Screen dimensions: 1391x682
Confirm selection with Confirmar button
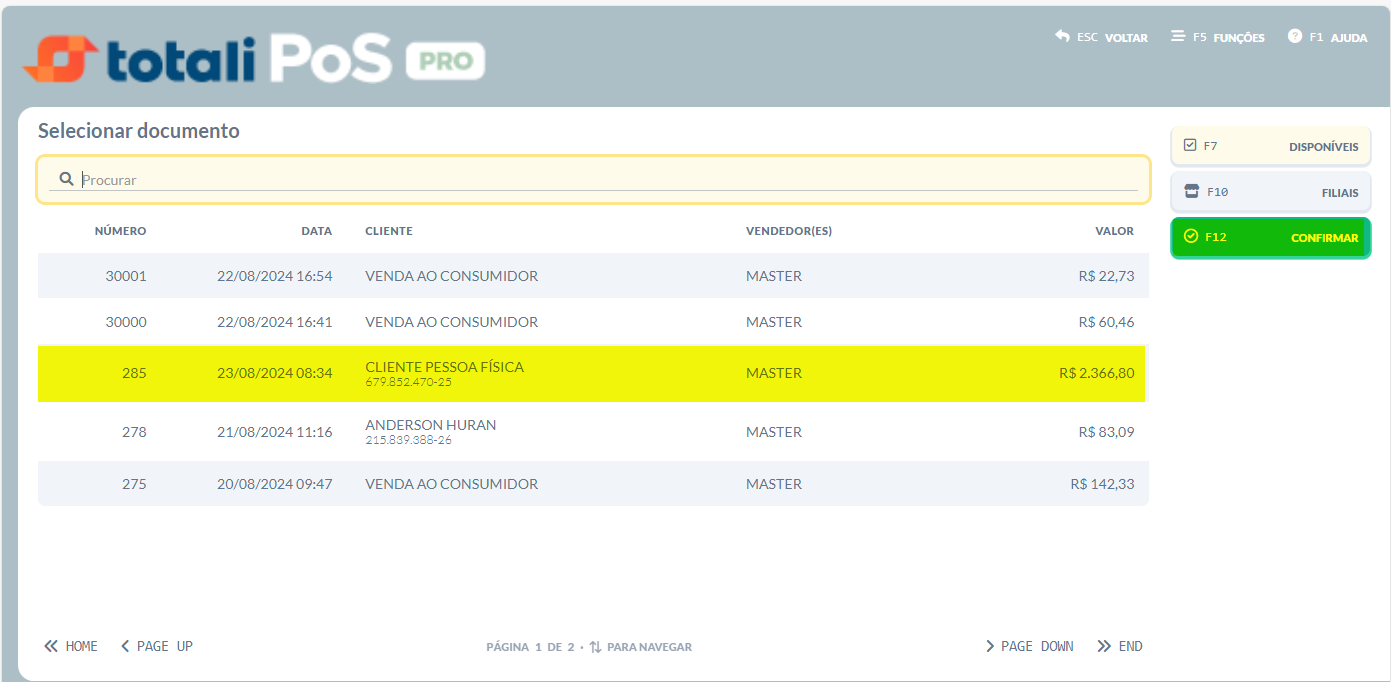pyautogui.click(x=1271, y=238)
